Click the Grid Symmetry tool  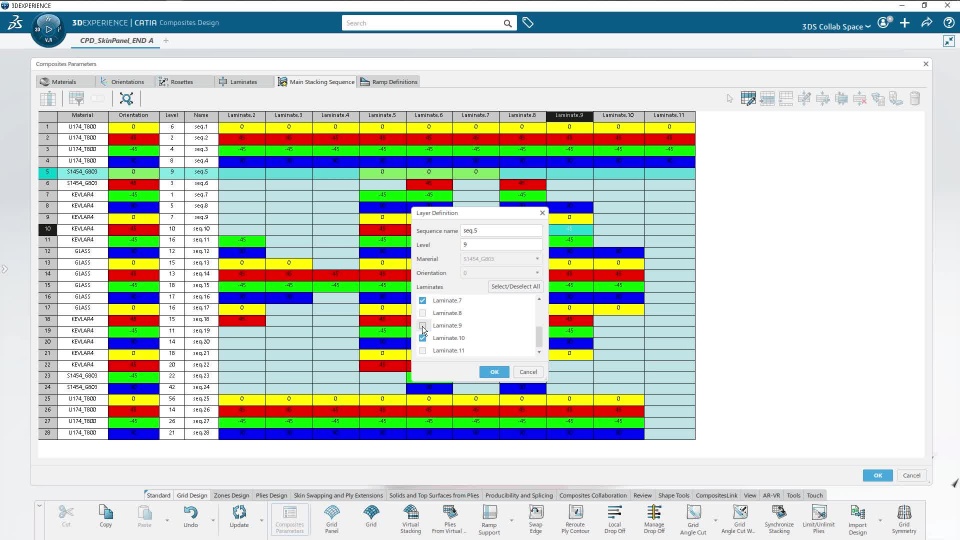904,519
